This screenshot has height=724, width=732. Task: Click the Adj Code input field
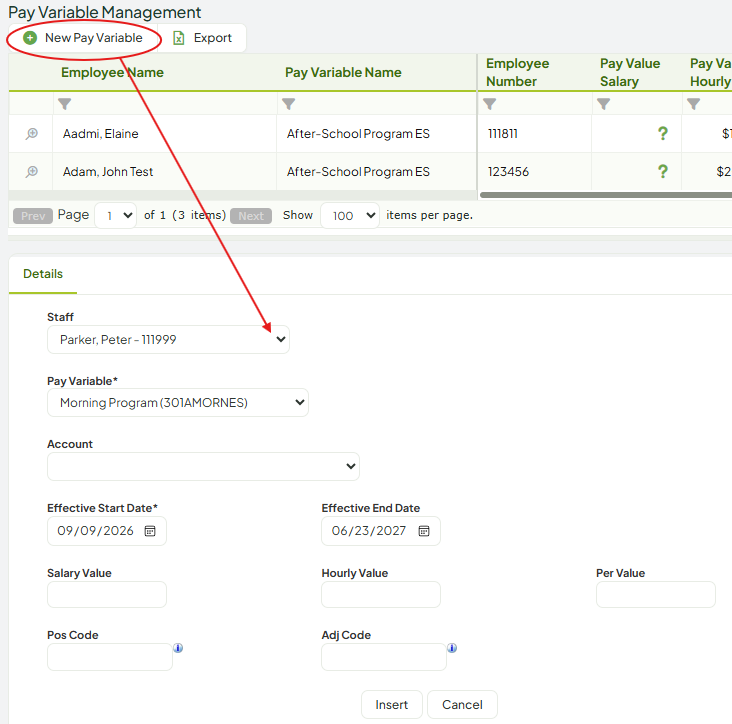[384, 657]
